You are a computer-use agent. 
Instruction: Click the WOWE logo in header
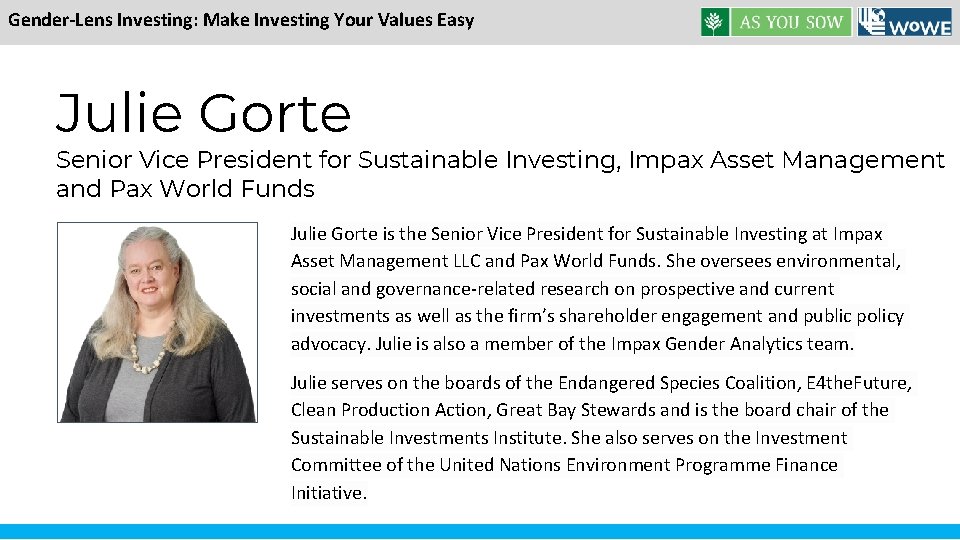(x=905, y=22)
